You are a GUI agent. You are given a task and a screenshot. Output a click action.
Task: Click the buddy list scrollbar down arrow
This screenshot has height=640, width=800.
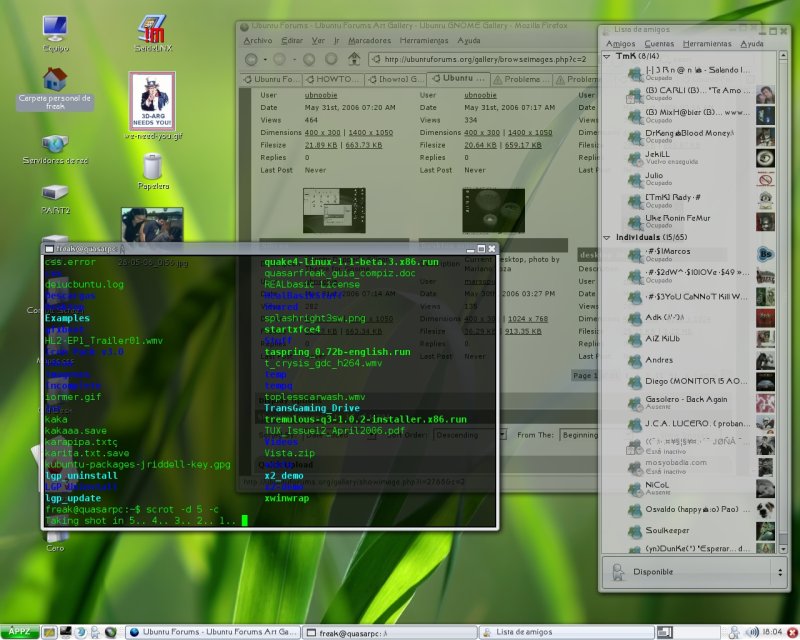(784, 549)
